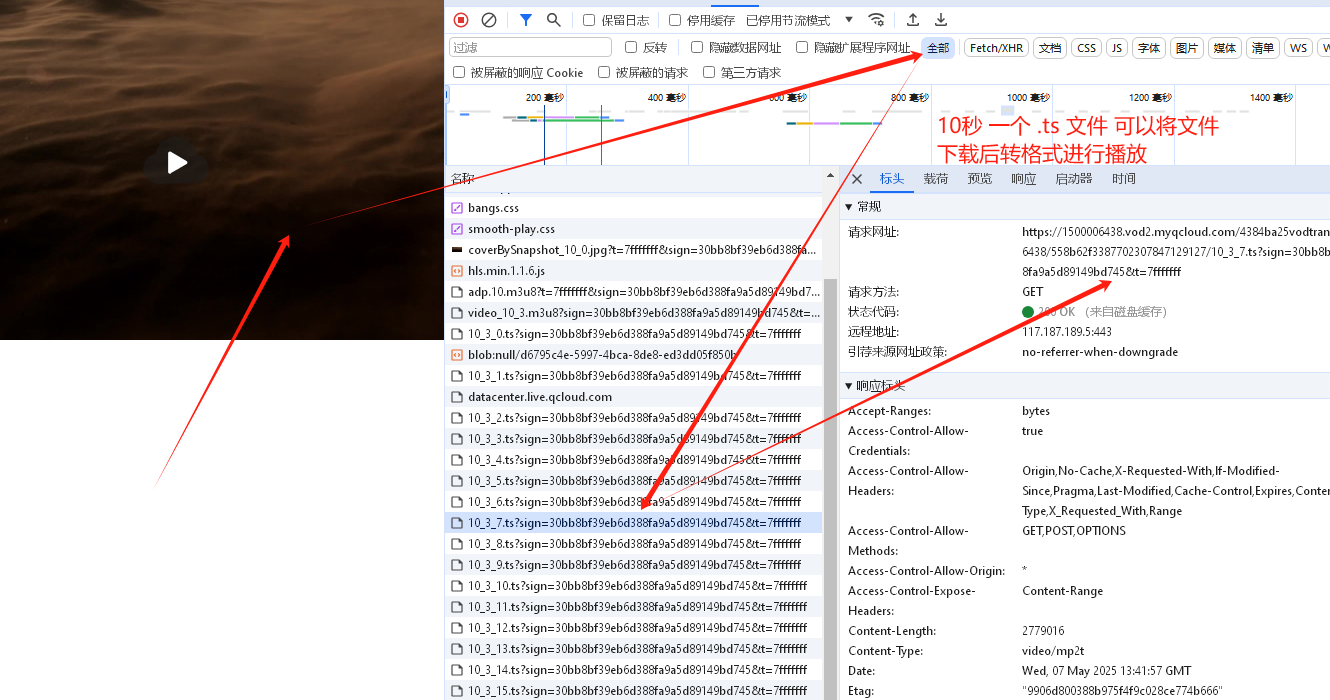Filter by 文档 type
The height and width of the screenshot is (700, 1330).
click(1050, 48)
